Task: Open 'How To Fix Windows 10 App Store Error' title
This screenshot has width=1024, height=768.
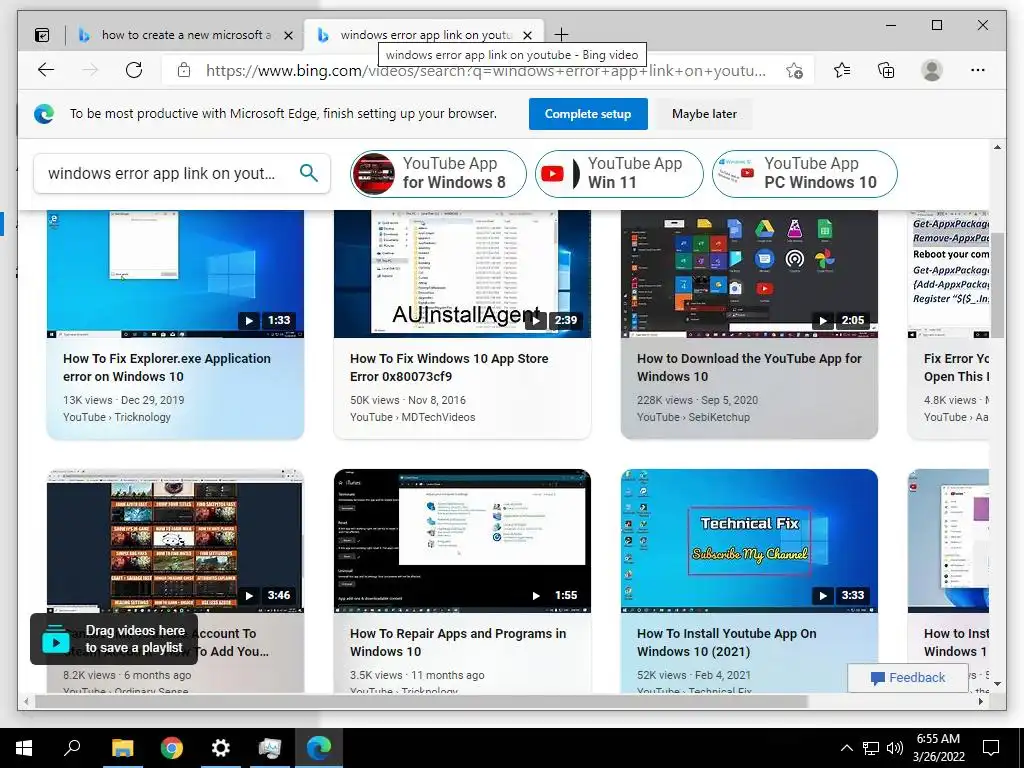Action: 449,368
